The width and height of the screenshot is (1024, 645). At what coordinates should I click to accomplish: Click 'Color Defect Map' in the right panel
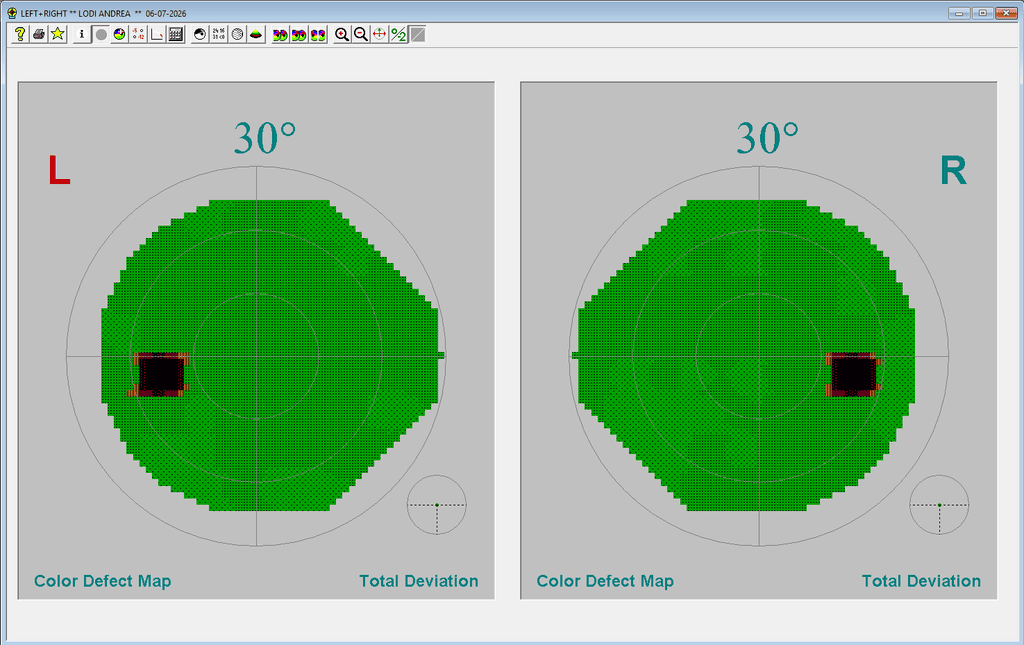pos(605,581)
